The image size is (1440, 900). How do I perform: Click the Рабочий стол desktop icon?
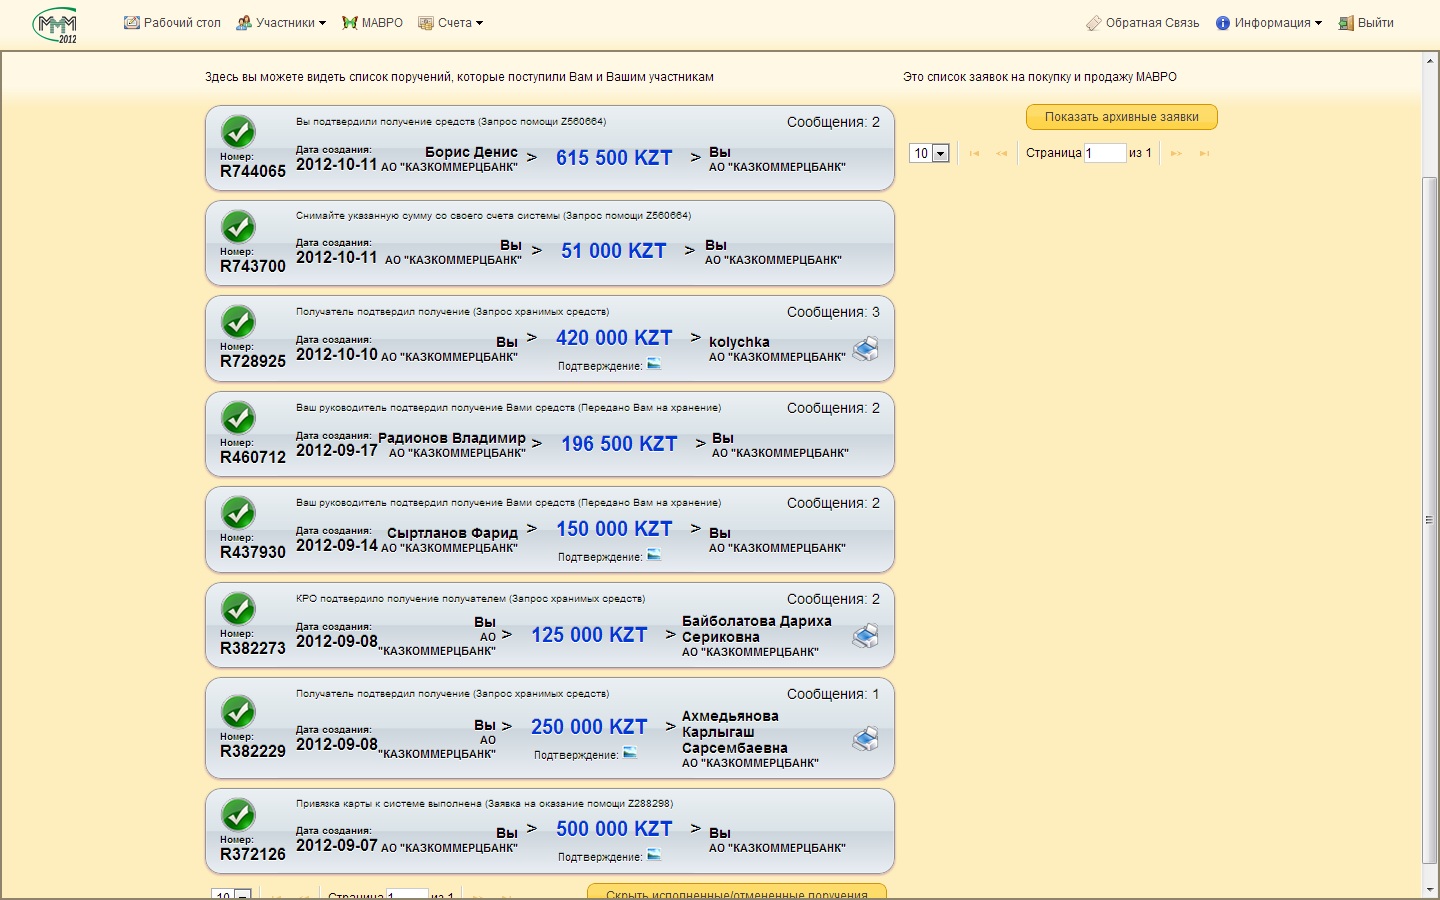[x=131, y=23]
